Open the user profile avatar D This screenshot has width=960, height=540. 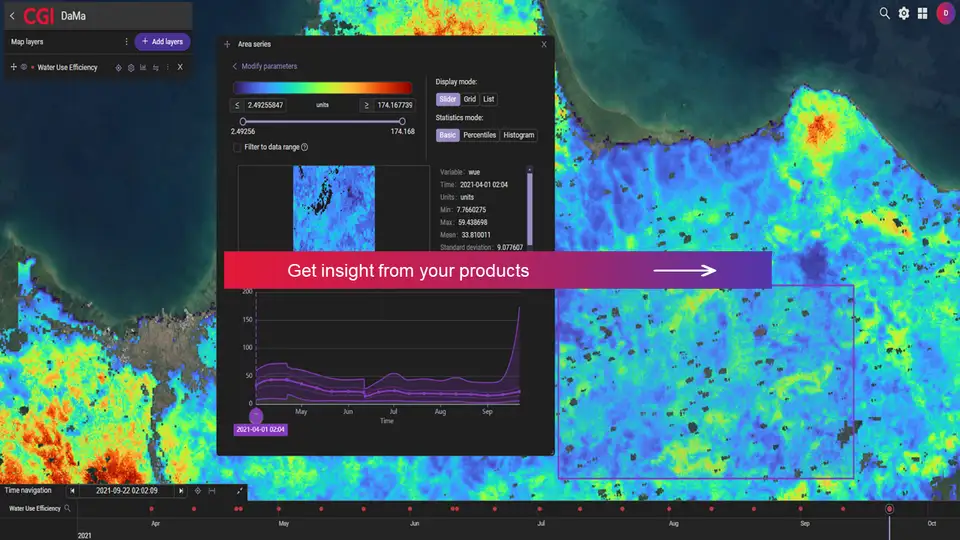coord(945,14)
